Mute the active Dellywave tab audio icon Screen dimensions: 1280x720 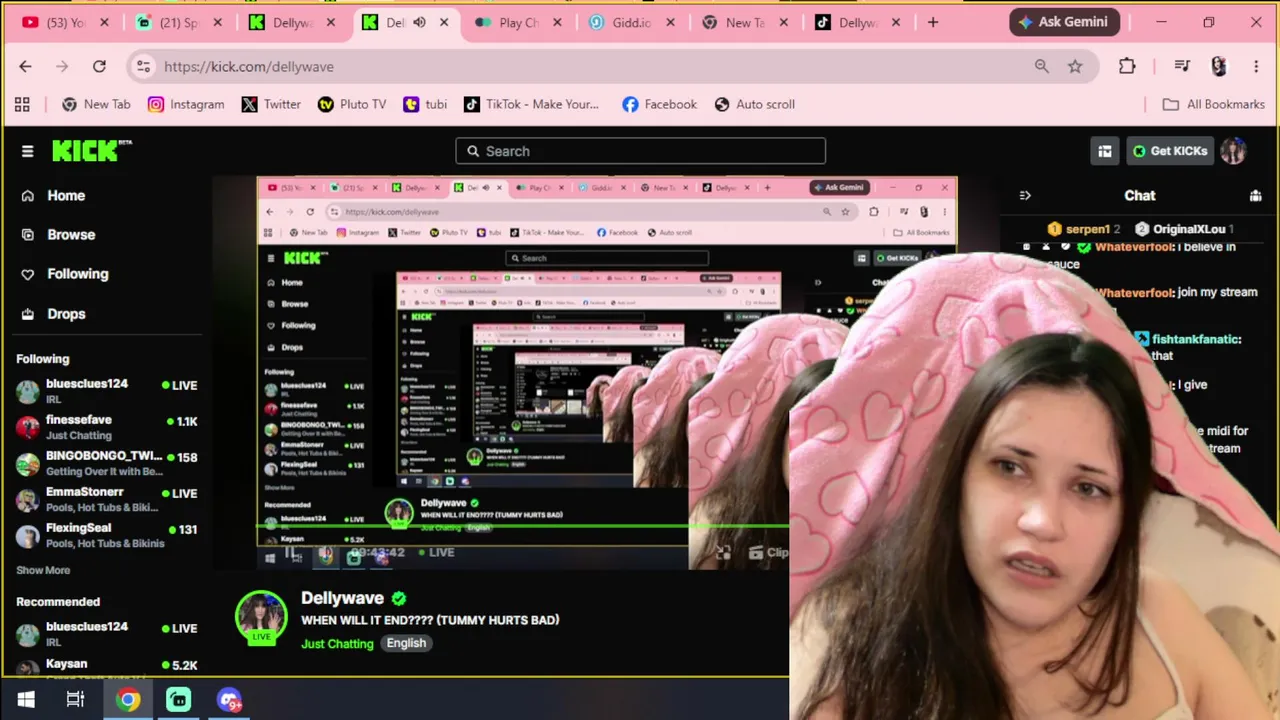[420, 22]
